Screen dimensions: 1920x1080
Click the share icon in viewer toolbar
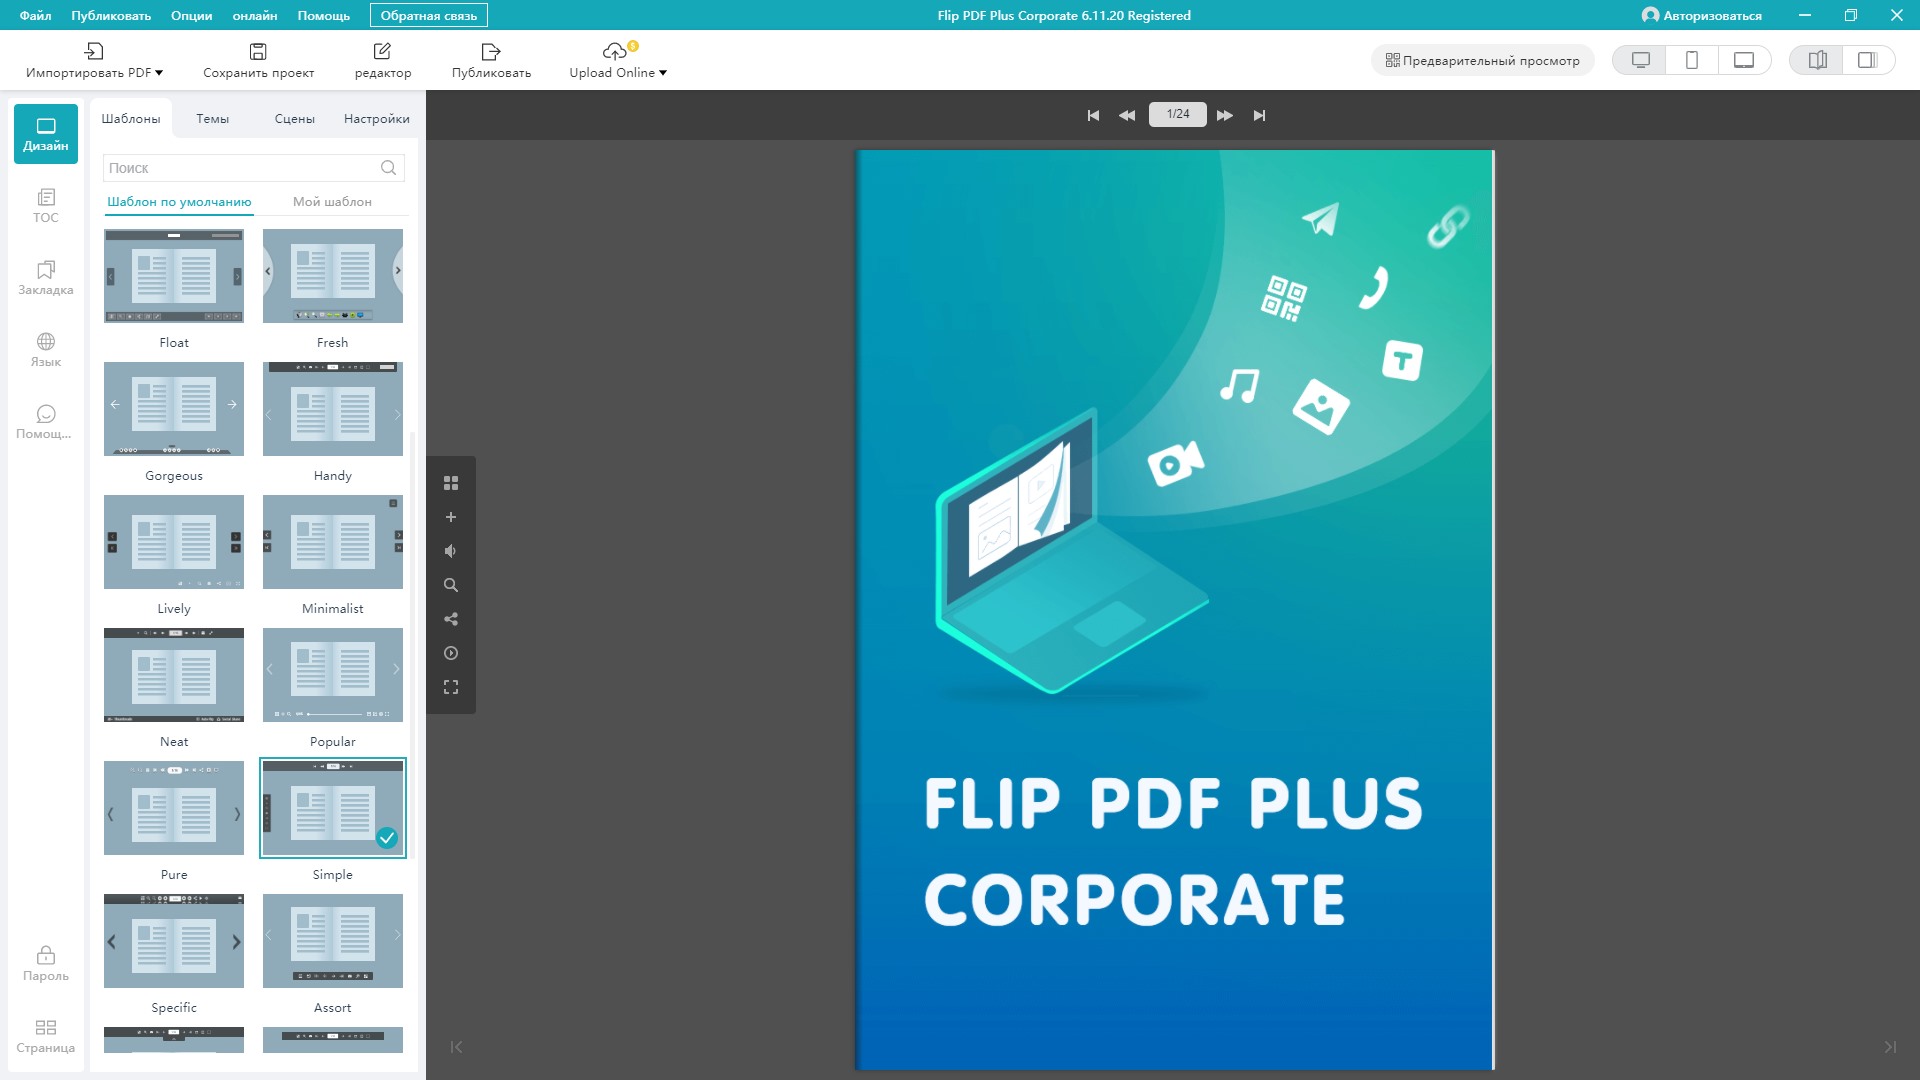point(451,619)
